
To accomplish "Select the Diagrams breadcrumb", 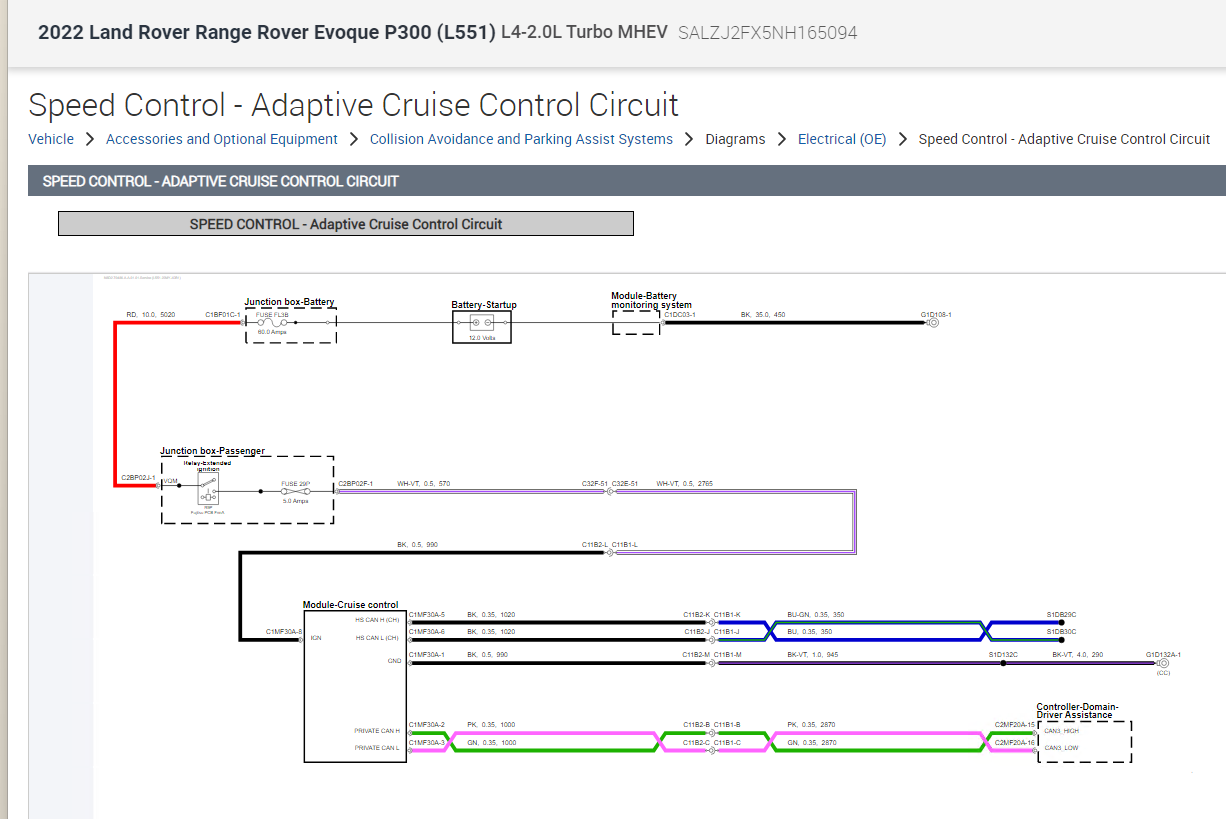I will coord(735,139).
